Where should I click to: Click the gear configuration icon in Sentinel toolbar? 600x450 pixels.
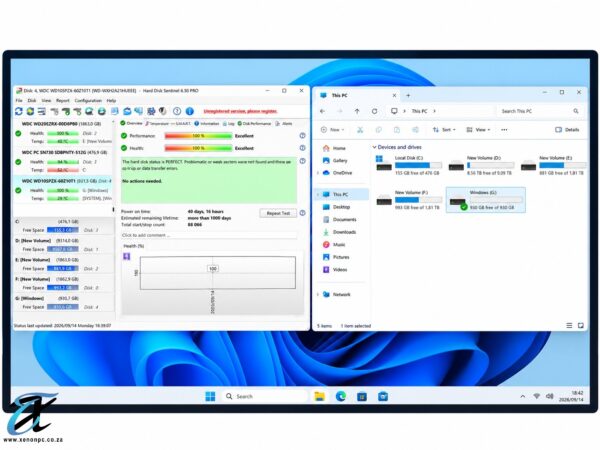(x=151, y=111)
